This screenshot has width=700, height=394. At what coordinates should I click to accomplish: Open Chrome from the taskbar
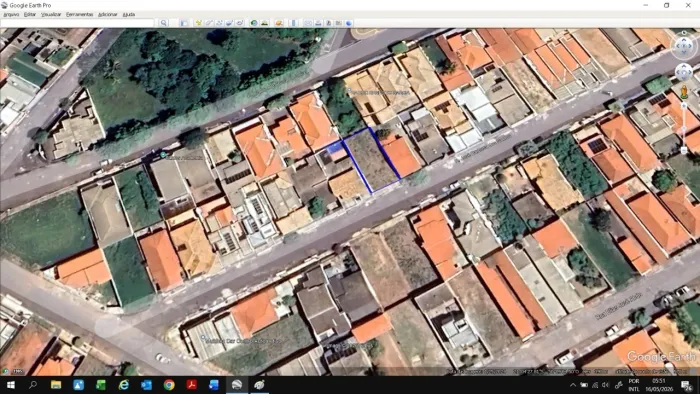point(169,385)
